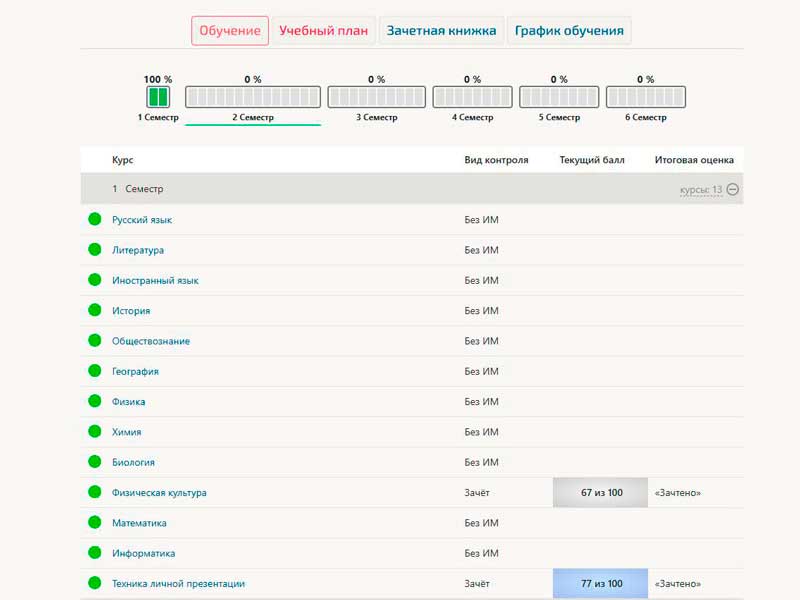This screenshot has width=800, height=600.
Task: Click green status dot for Биология
Action: click(x=95, y=462)
